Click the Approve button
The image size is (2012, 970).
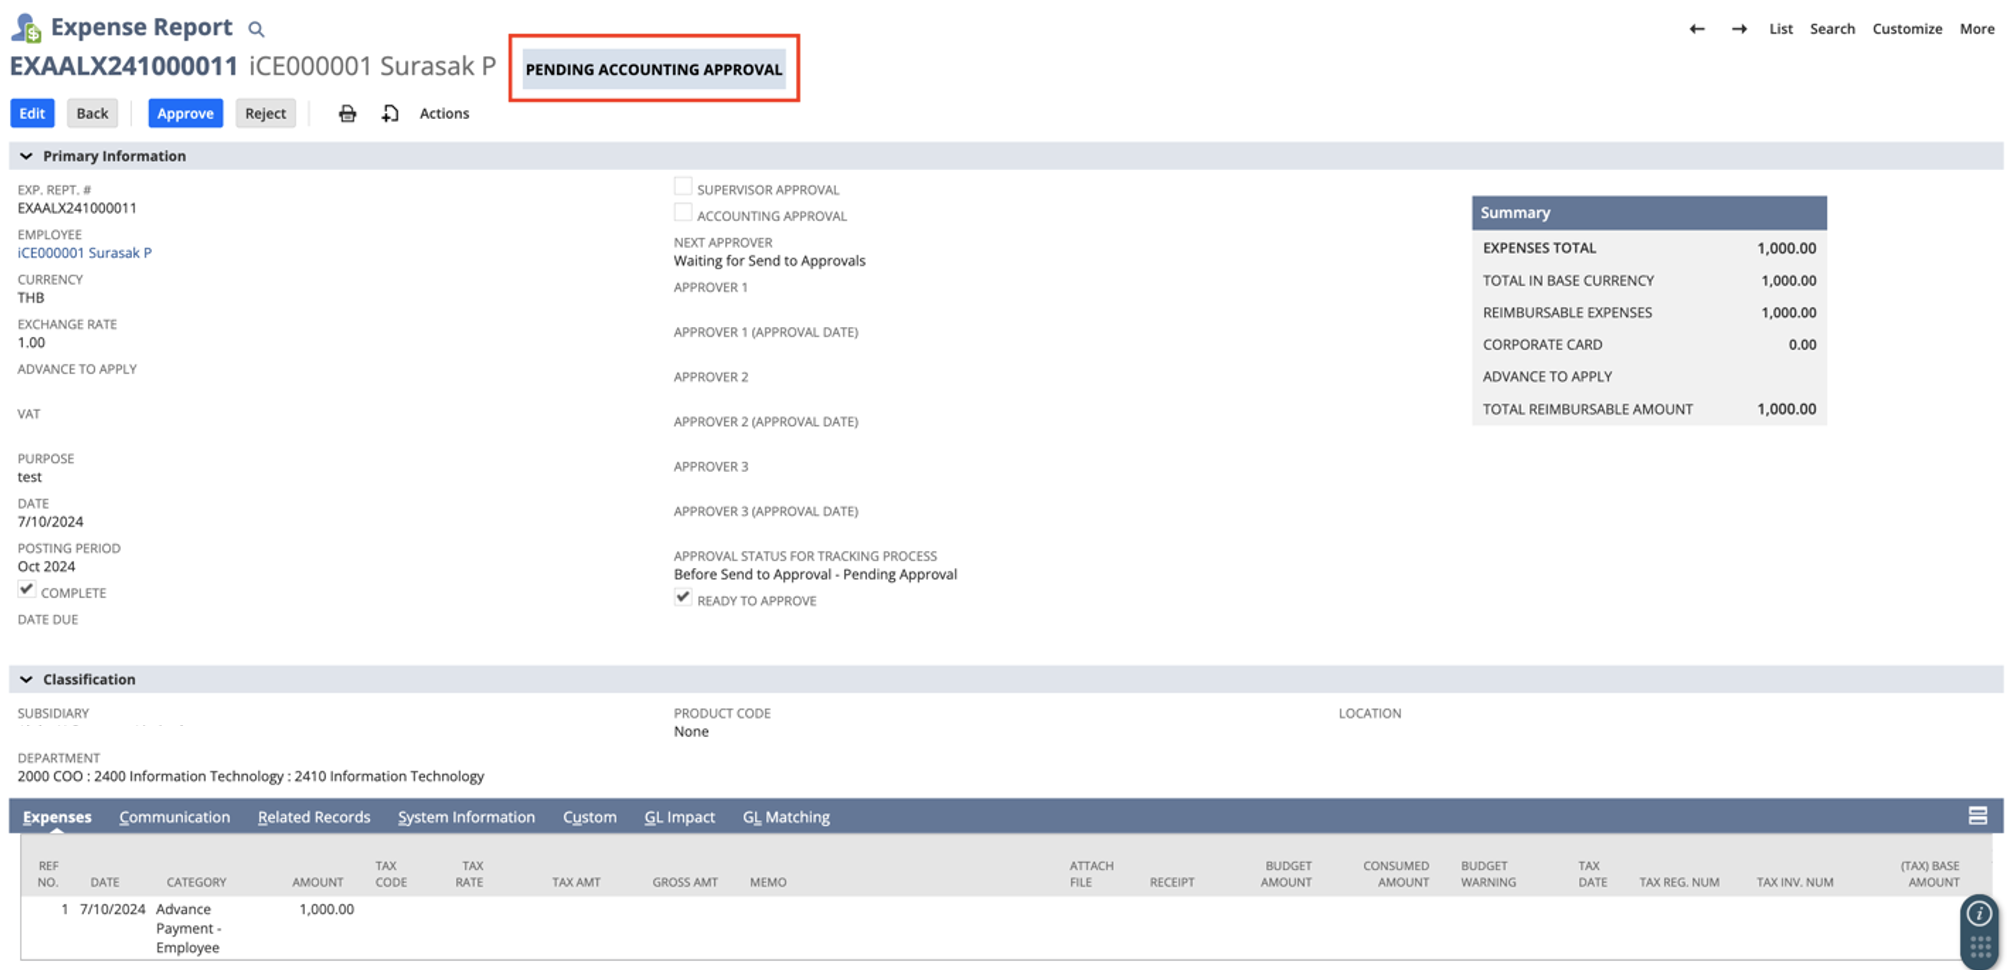coord(184,113)
